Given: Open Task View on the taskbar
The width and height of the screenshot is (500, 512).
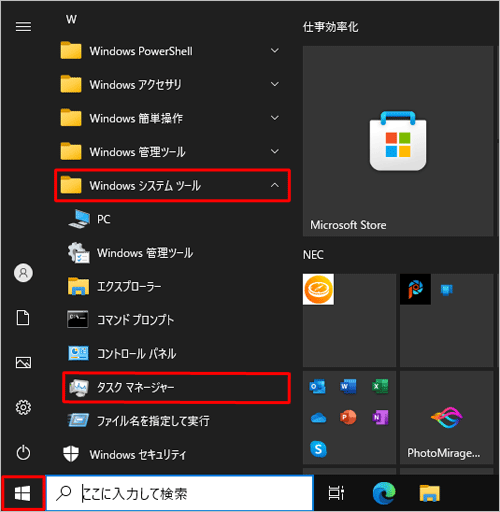Looking at the screenshot, I should tap(336, 493).
